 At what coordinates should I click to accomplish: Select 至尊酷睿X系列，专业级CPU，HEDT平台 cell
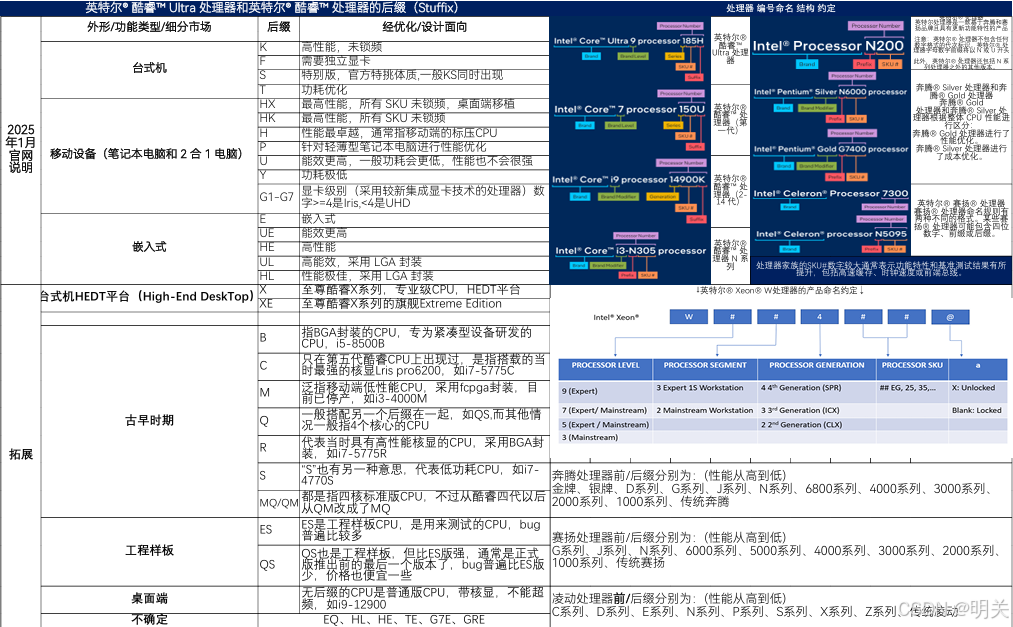pos(424,291)
